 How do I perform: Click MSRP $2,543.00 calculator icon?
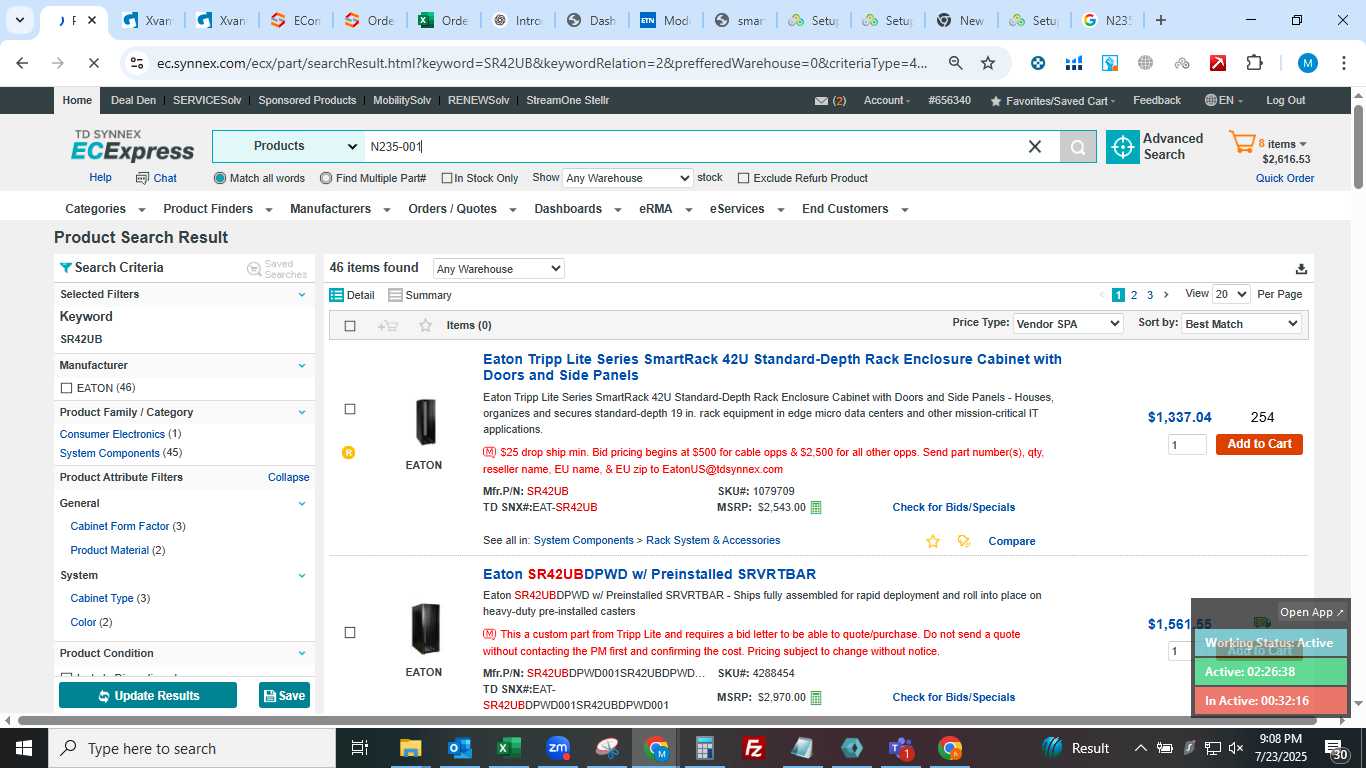[815, 507]
